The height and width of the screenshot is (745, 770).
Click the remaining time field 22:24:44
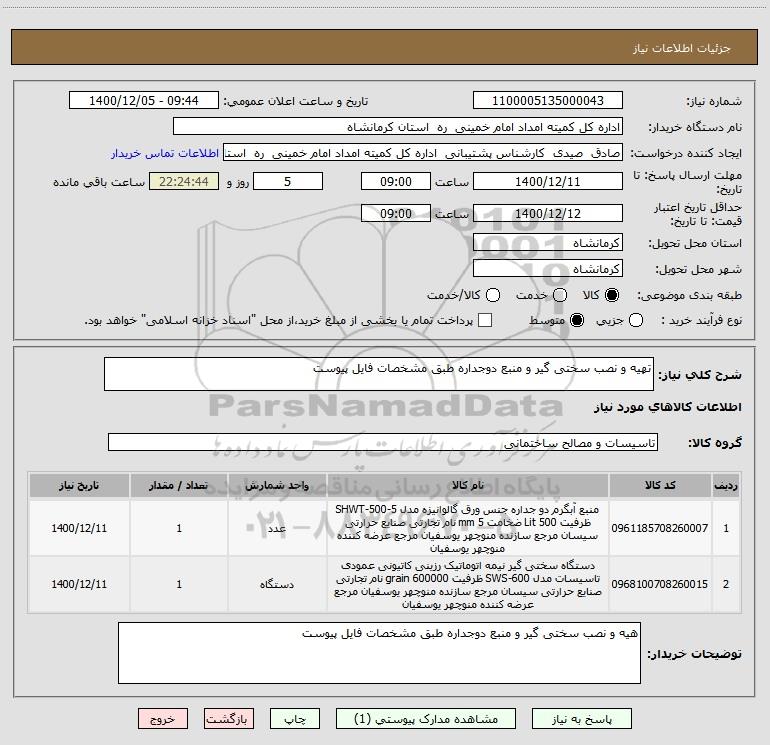point(184,181)
